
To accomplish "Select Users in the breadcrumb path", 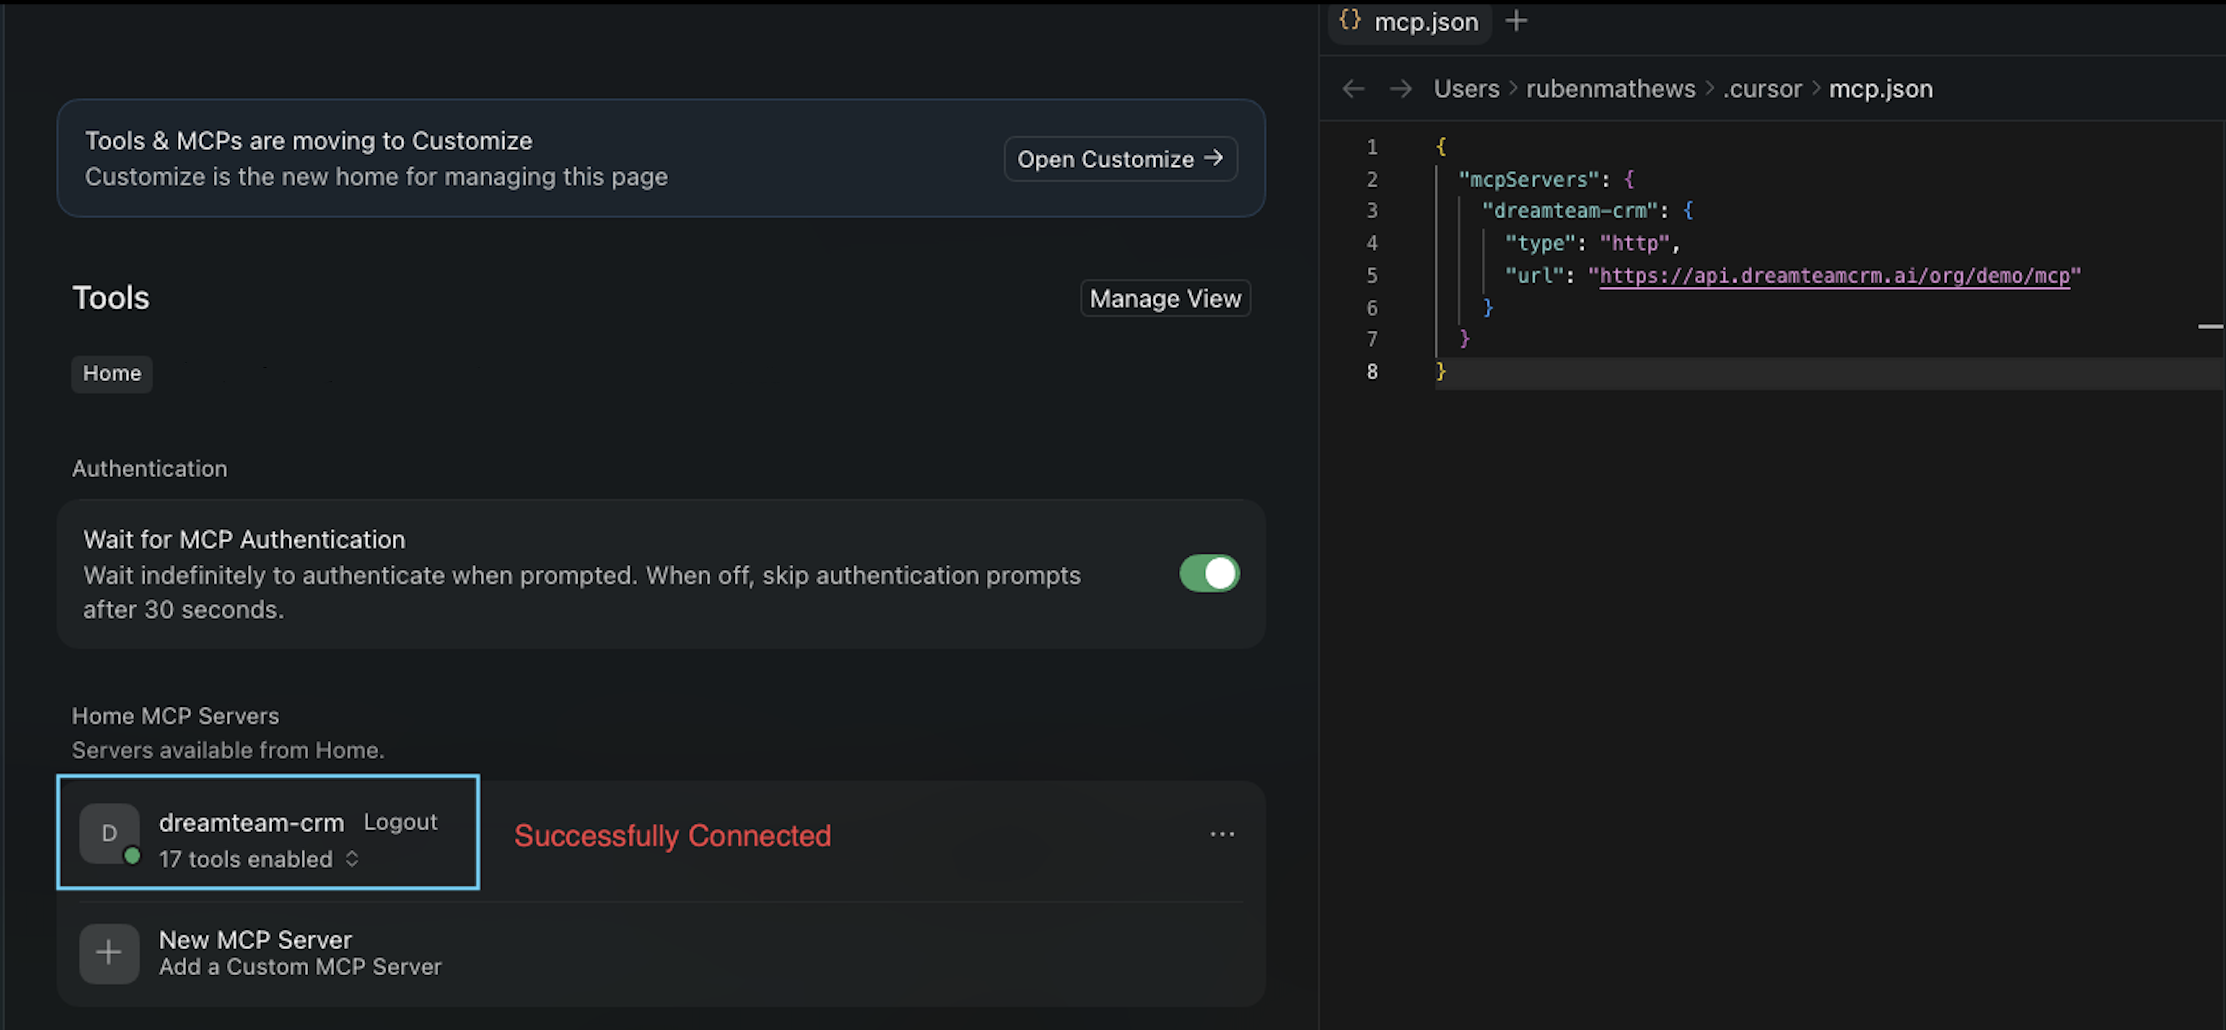I will [x=1466, y=89].
